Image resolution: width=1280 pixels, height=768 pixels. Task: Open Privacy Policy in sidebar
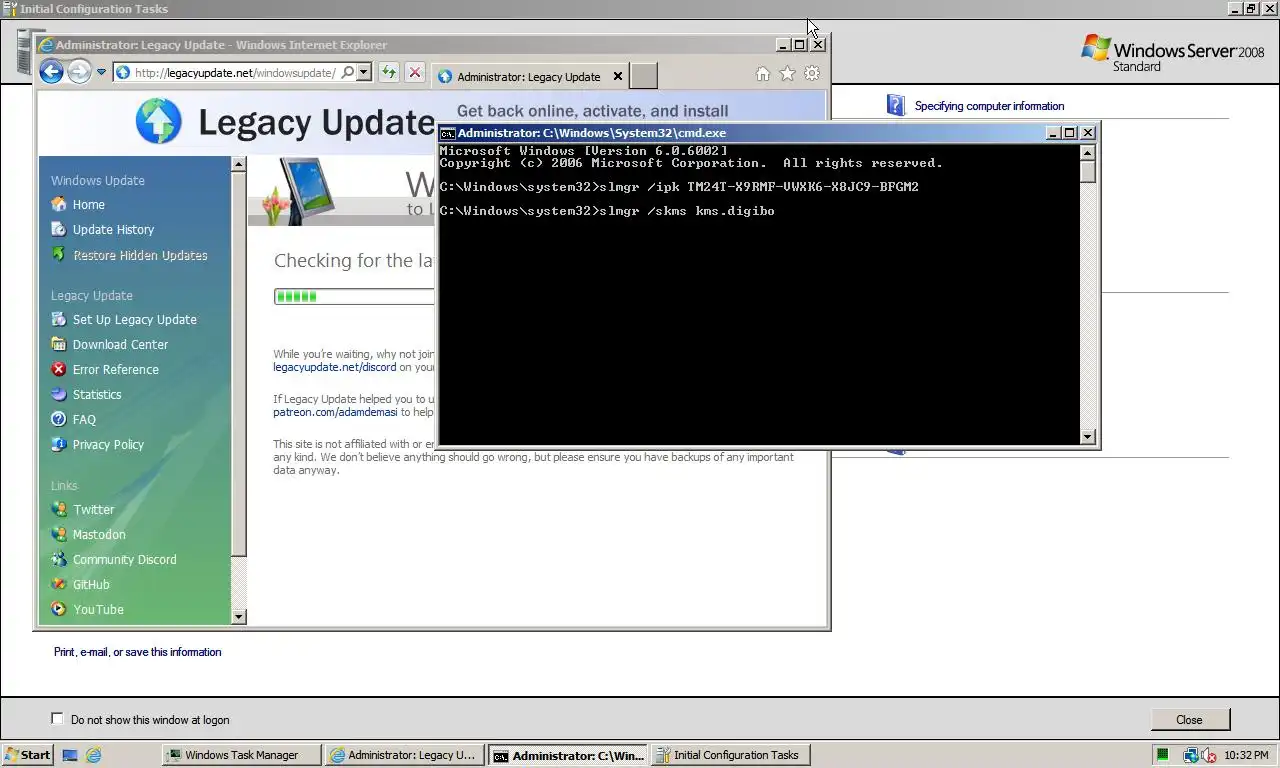tap(108, 444)
